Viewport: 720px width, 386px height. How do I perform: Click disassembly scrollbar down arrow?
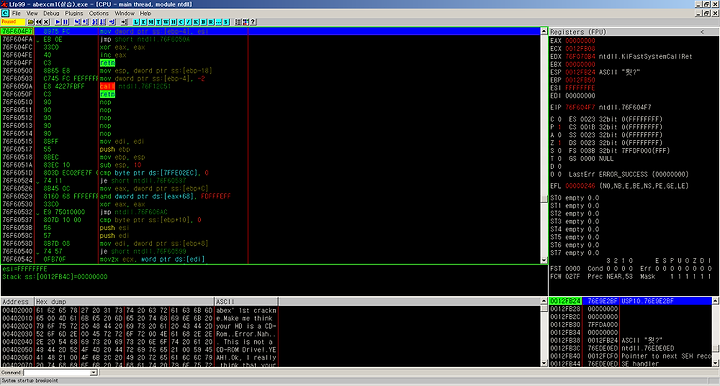tap(544, 260)
